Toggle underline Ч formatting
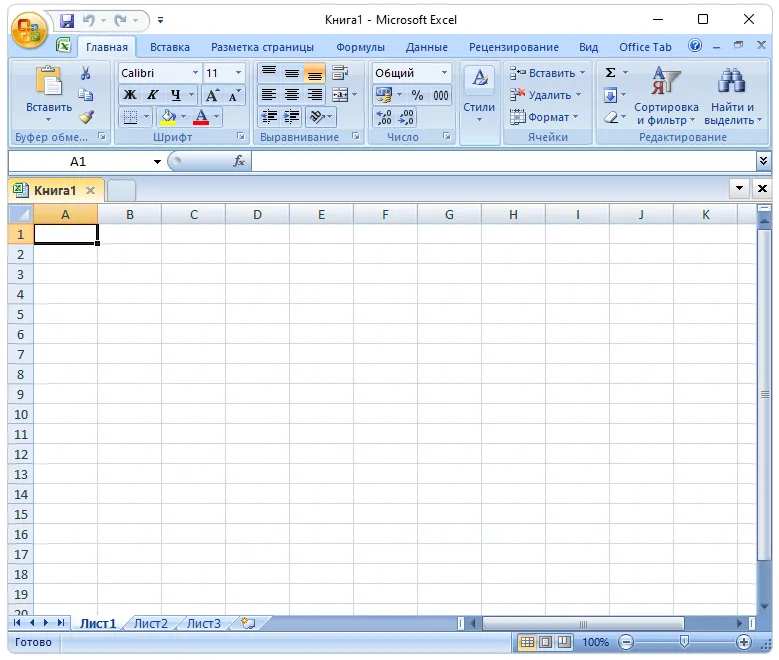 176,95
